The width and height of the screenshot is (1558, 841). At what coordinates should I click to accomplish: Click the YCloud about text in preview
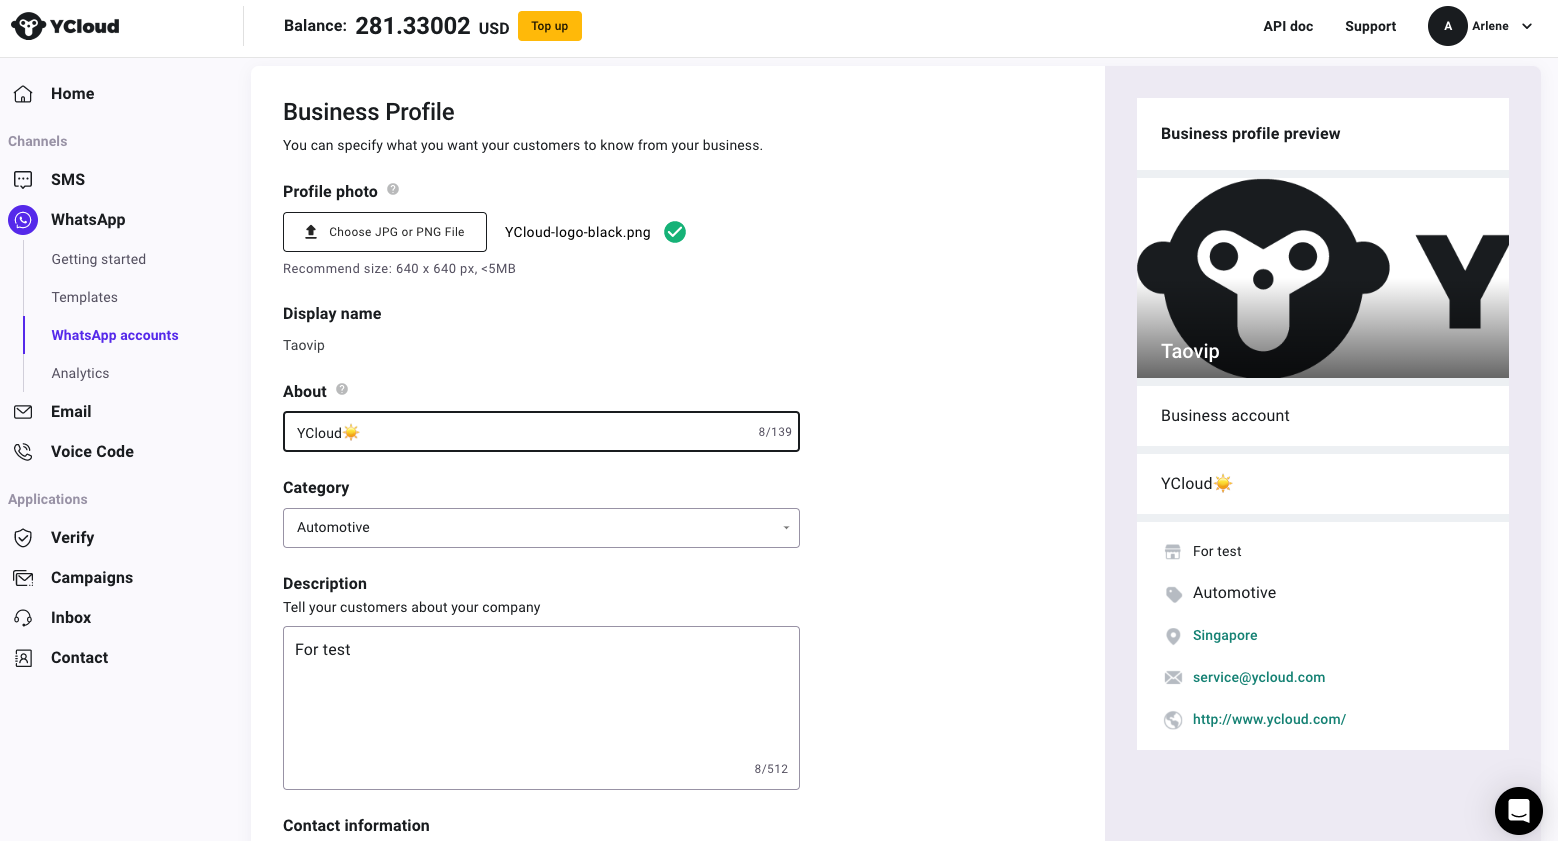[x=1197, y=484]
